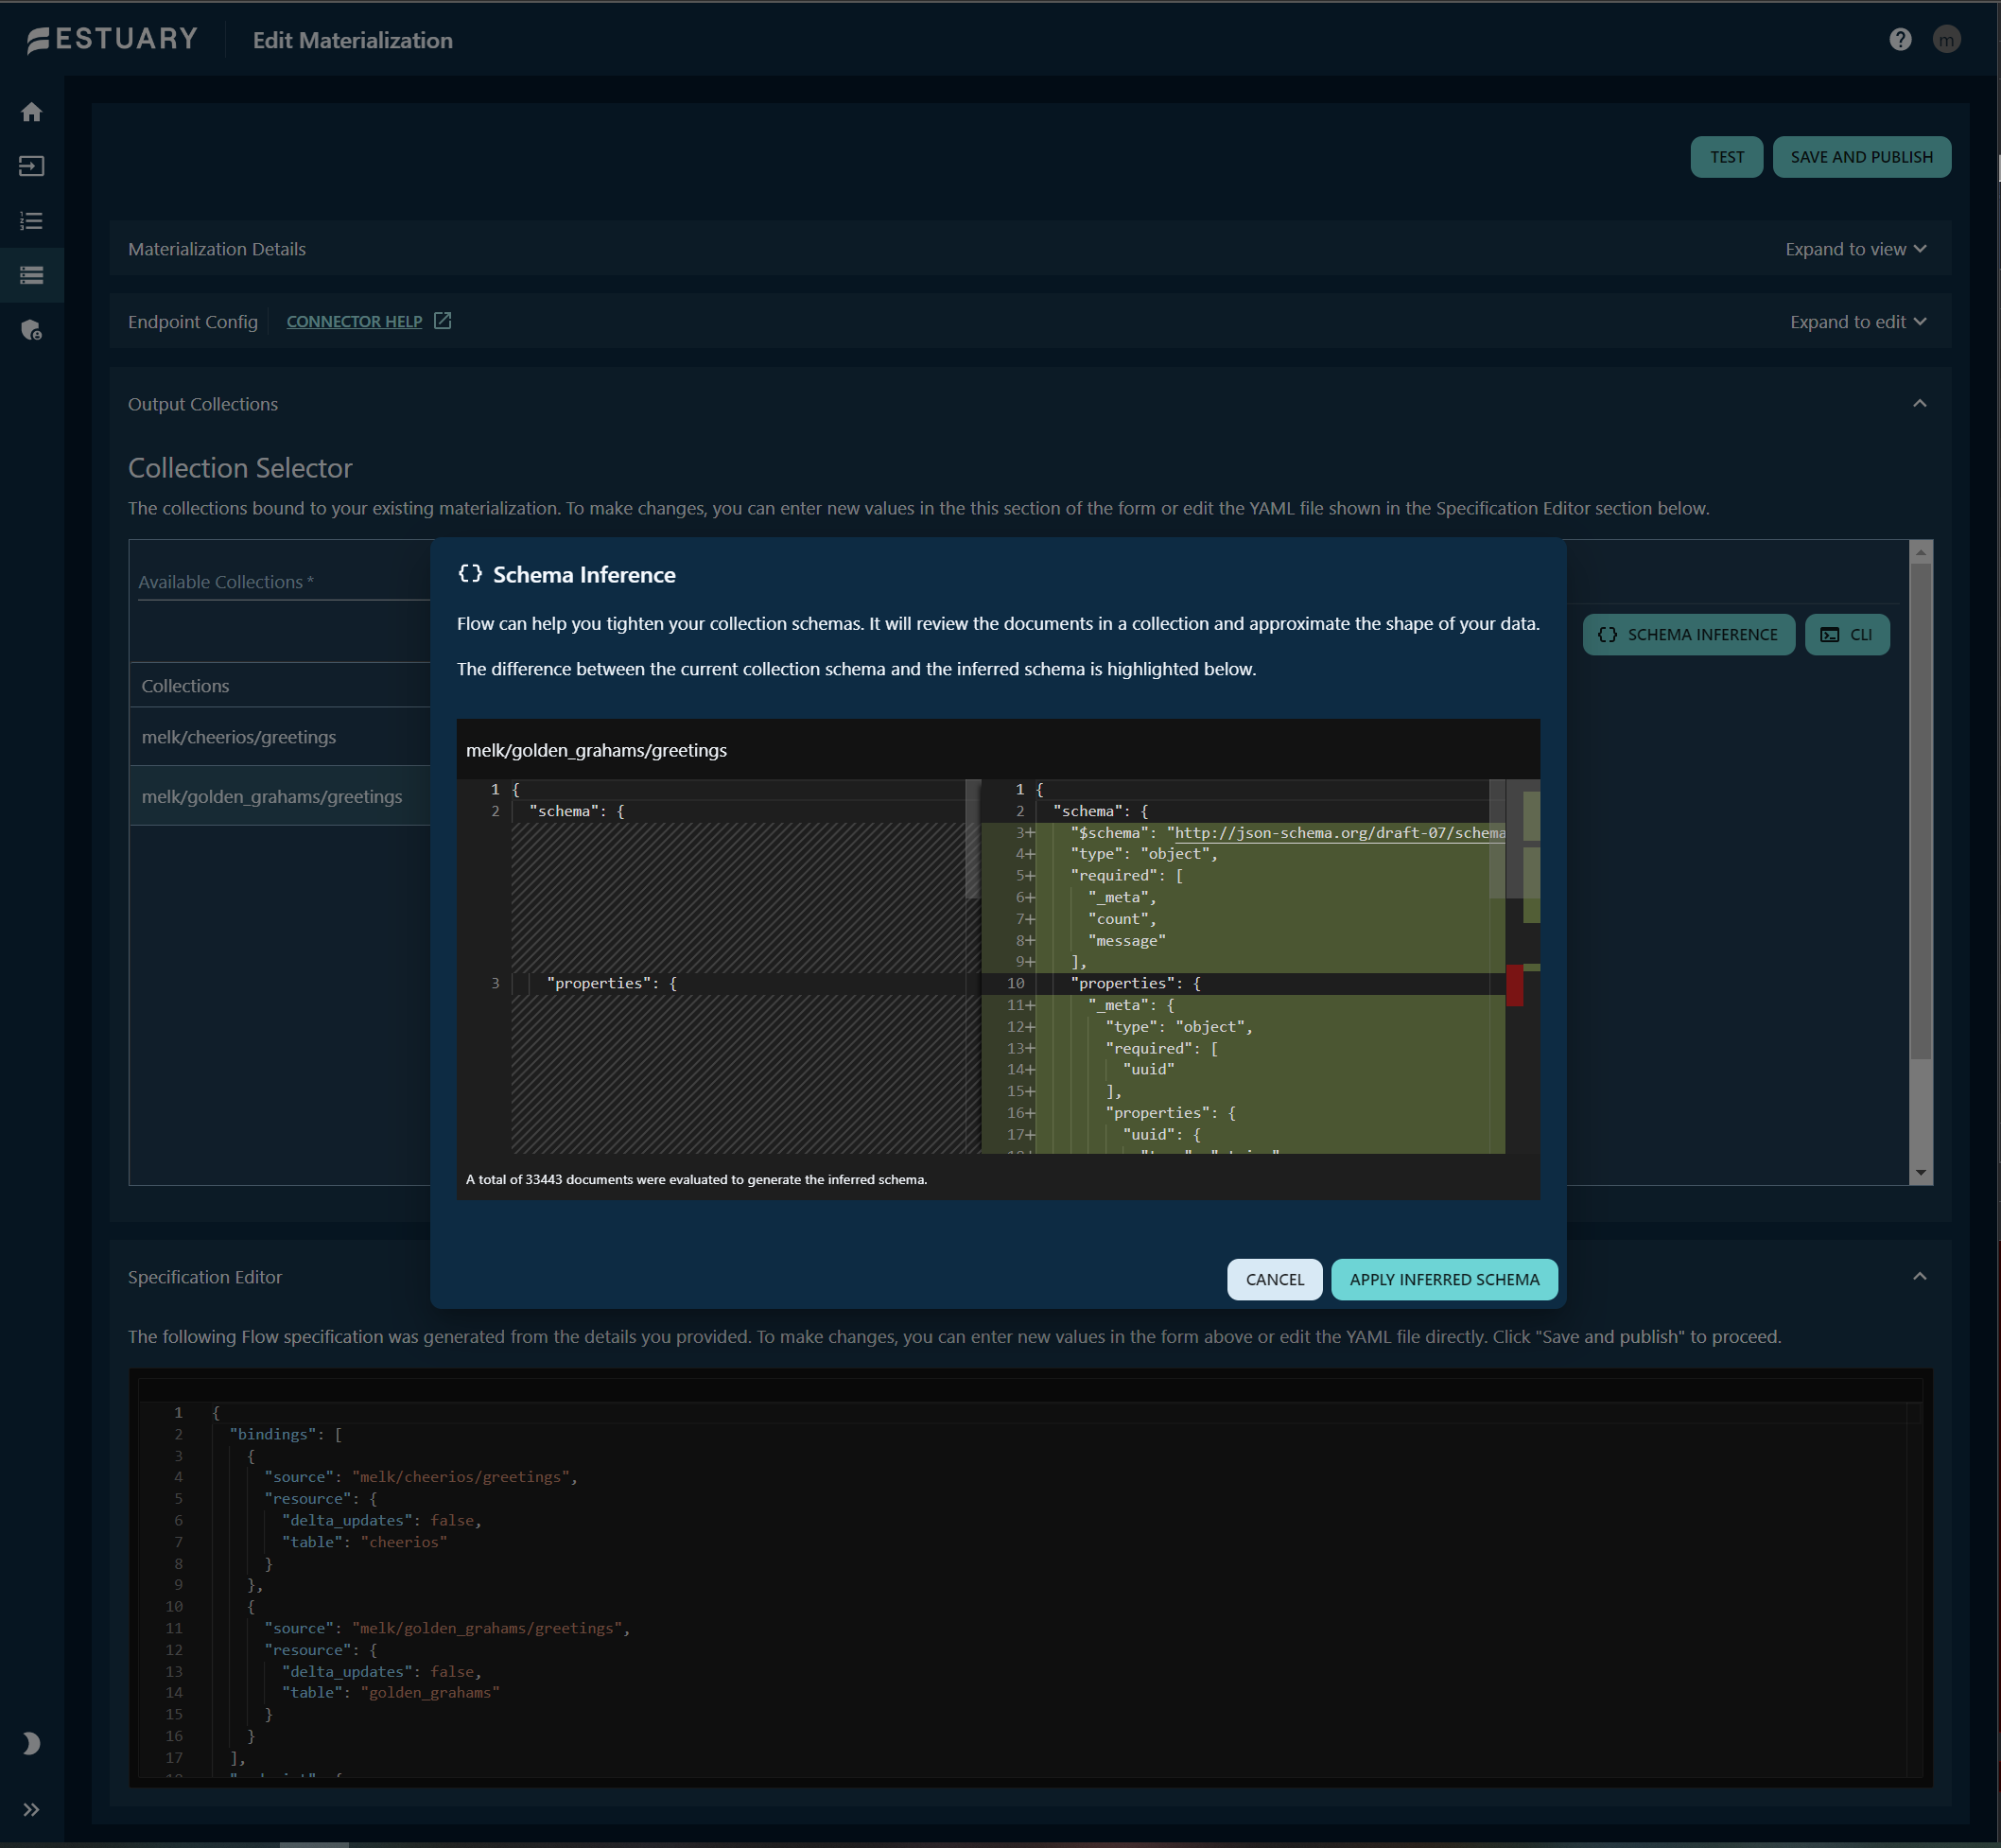This screenshot has height=1848, width=2001.
Task: Collapse the Output Collections section
Action: click(1919, 404)
